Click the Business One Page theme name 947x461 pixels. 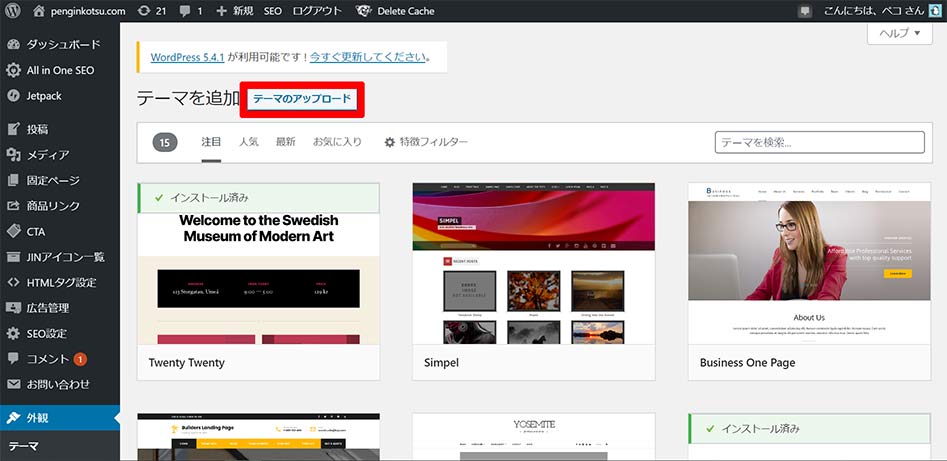pyautogui.click(x=747, y=363)
